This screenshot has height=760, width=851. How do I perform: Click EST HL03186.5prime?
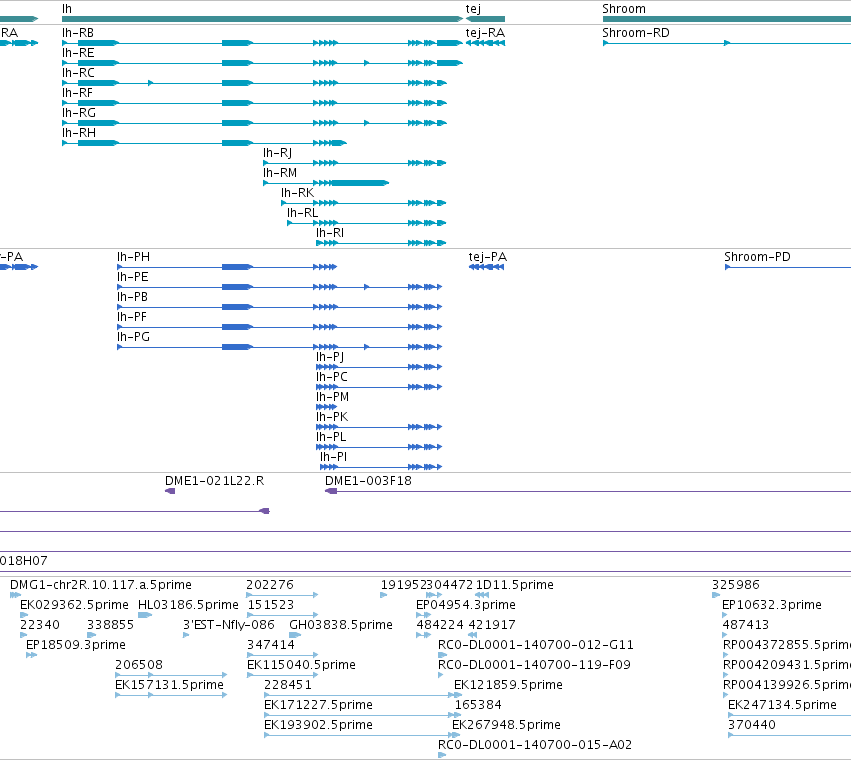(x=188, y=605)
